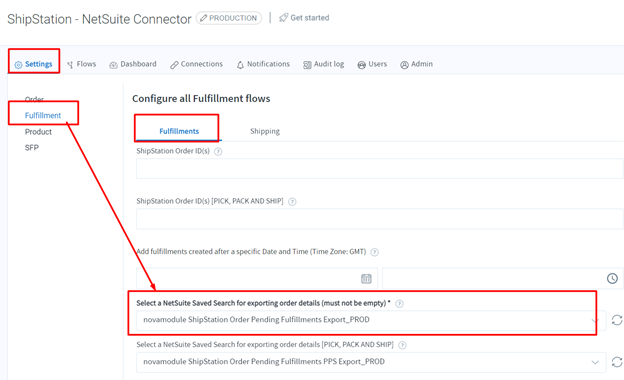Screen dimensions: 624x380
Task: Open help for saved search PICK, PACK AND SHIP
Action: (x=402, y=345)
